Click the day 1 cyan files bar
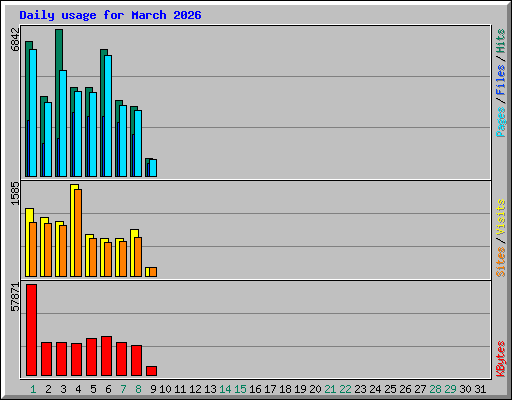This screenshot has height=400, width=512. point(33,113)
